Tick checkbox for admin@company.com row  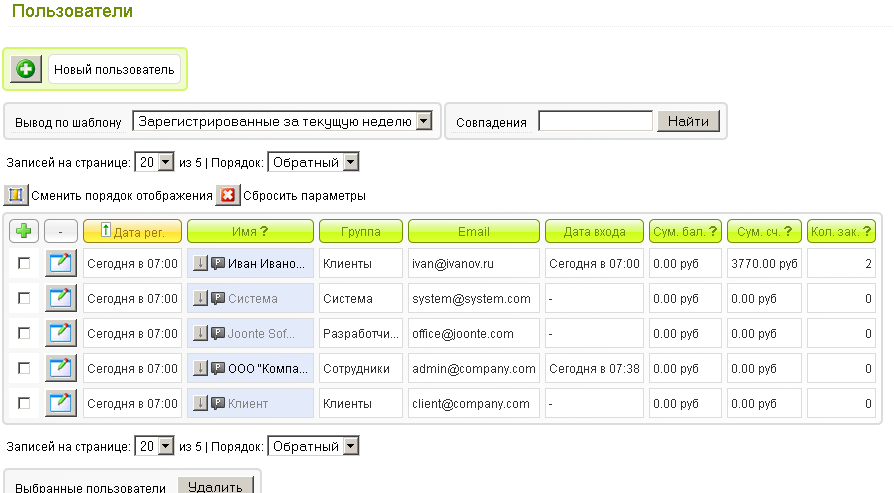click(x=24, y=368)
